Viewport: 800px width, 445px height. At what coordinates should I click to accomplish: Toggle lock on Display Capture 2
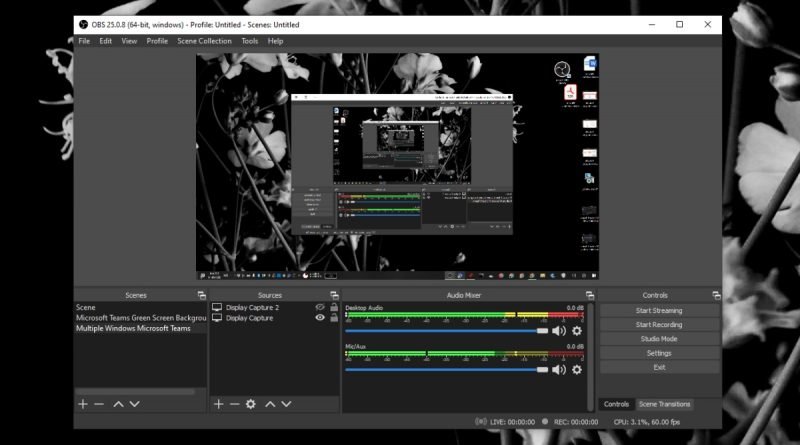pyautogui.click(x=334, y=307)
